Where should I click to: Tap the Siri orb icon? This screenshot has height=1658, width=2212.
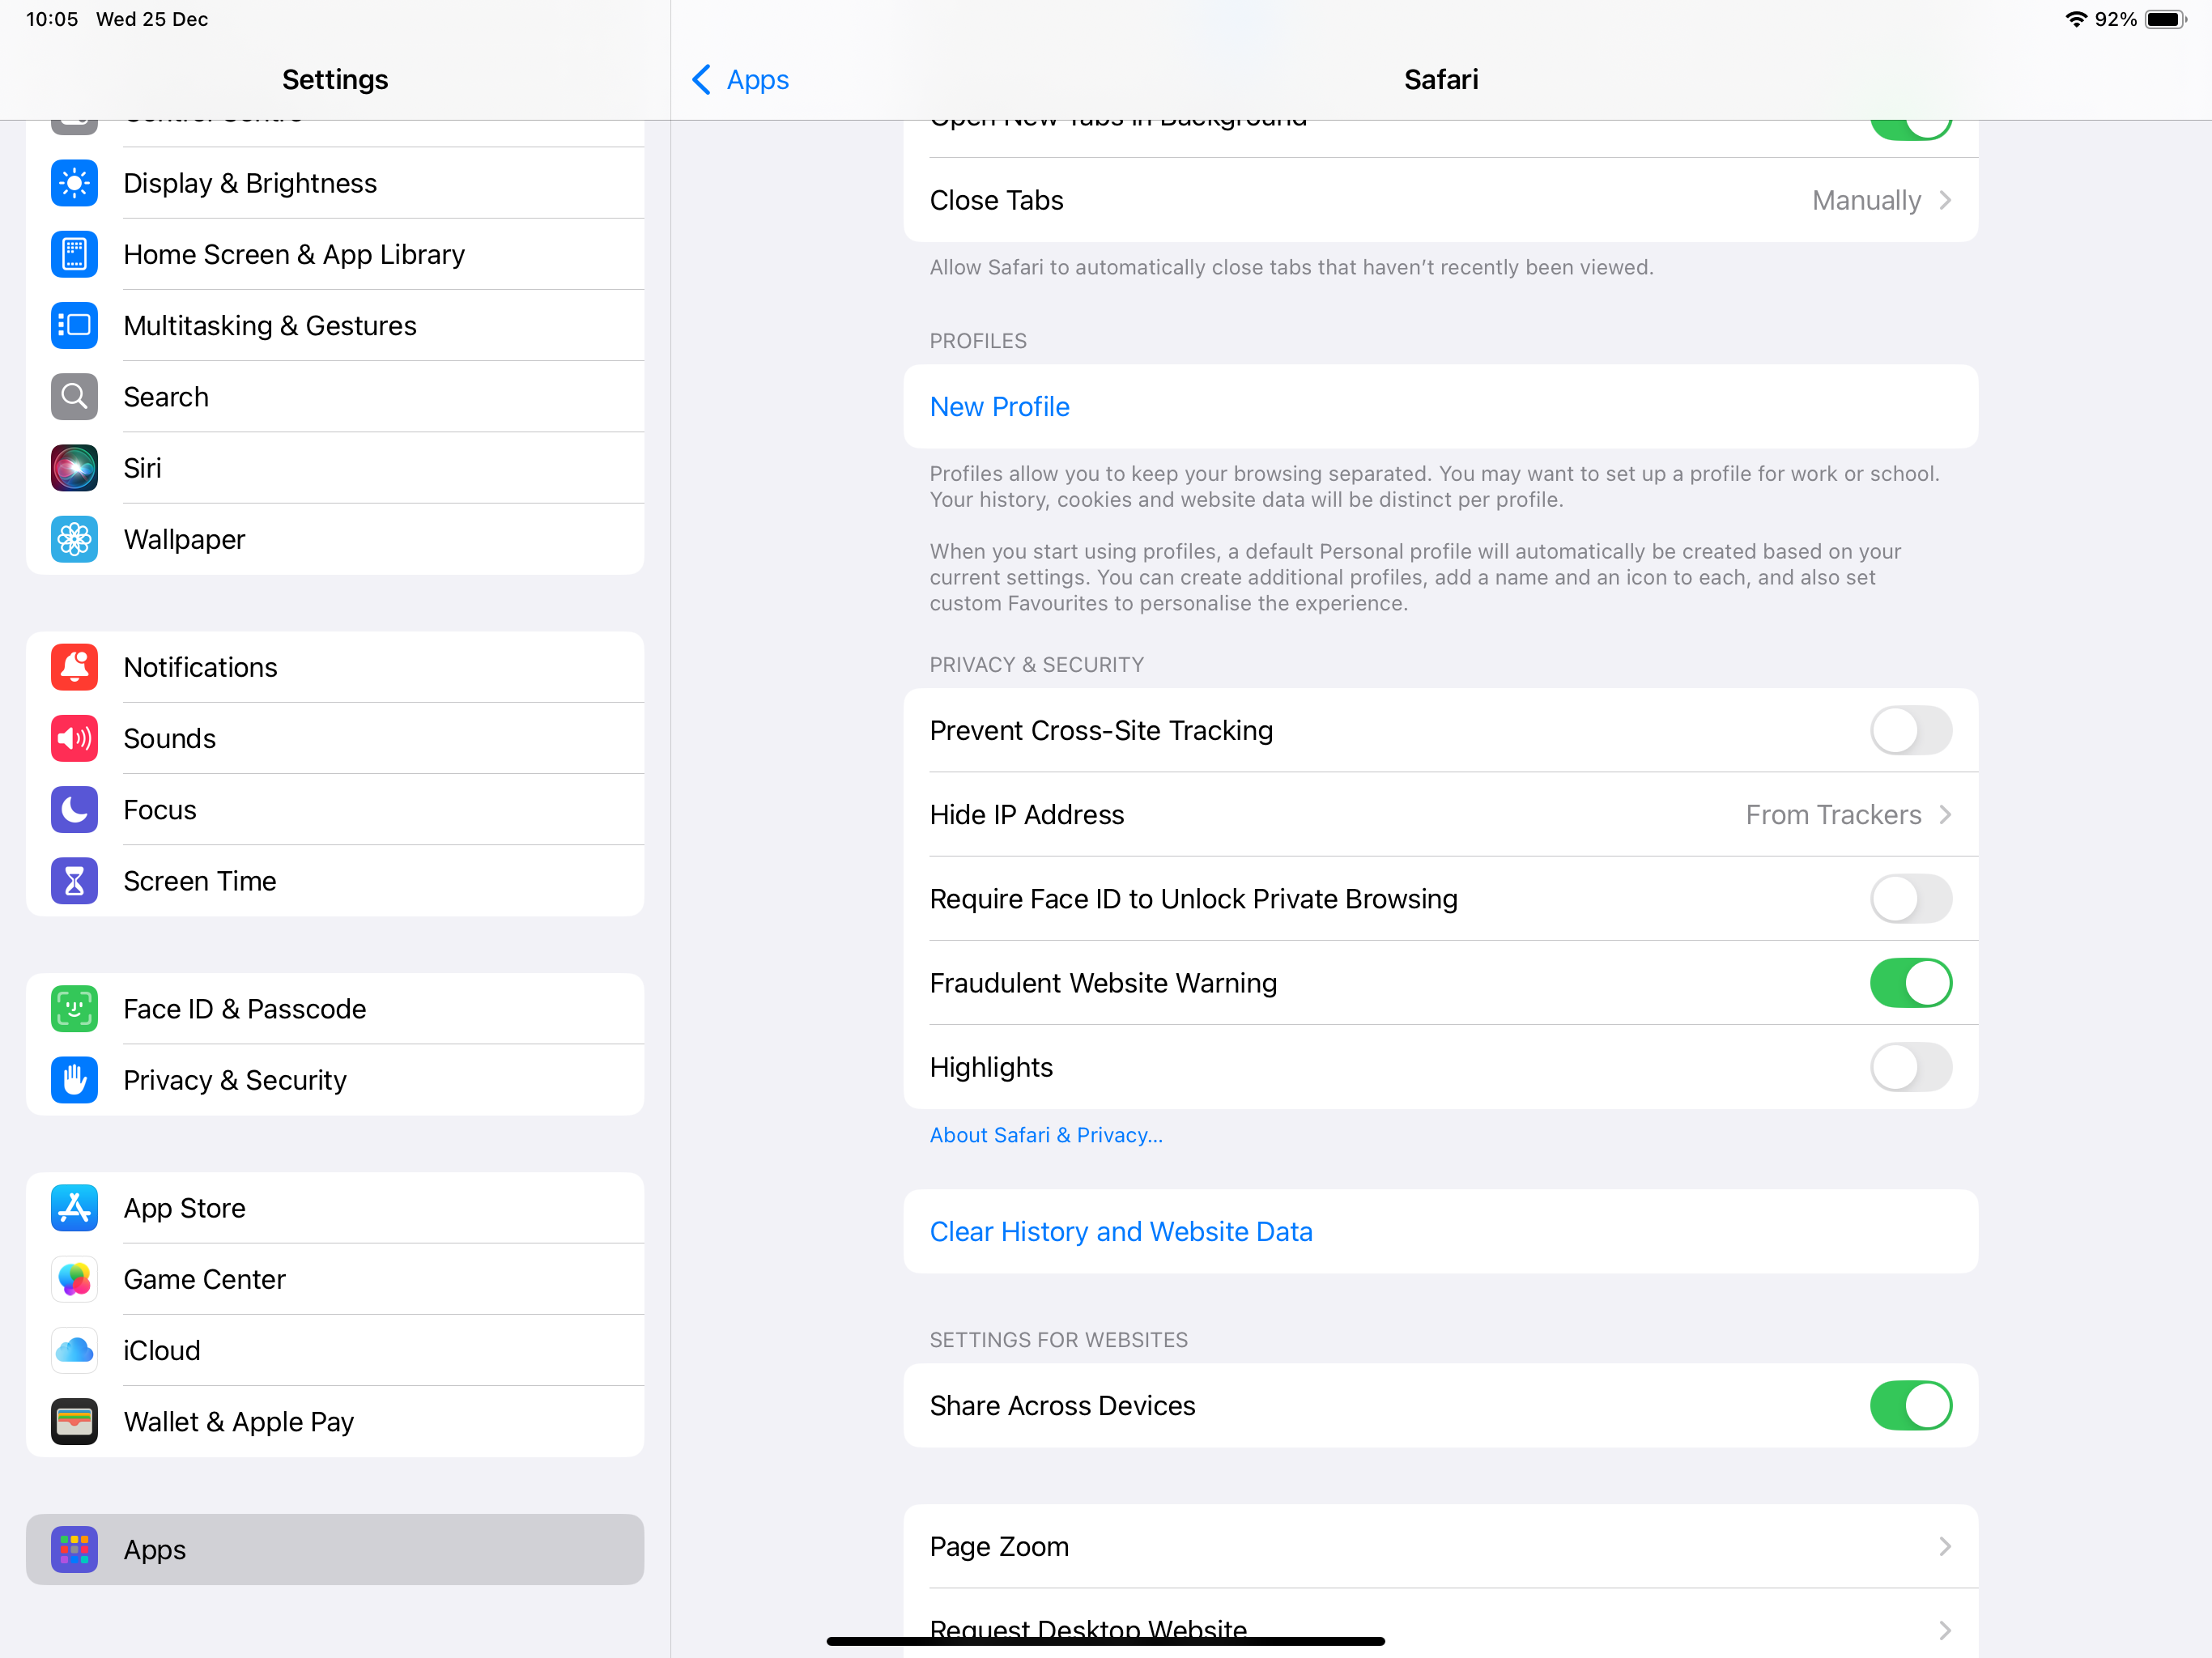(74, 468)
